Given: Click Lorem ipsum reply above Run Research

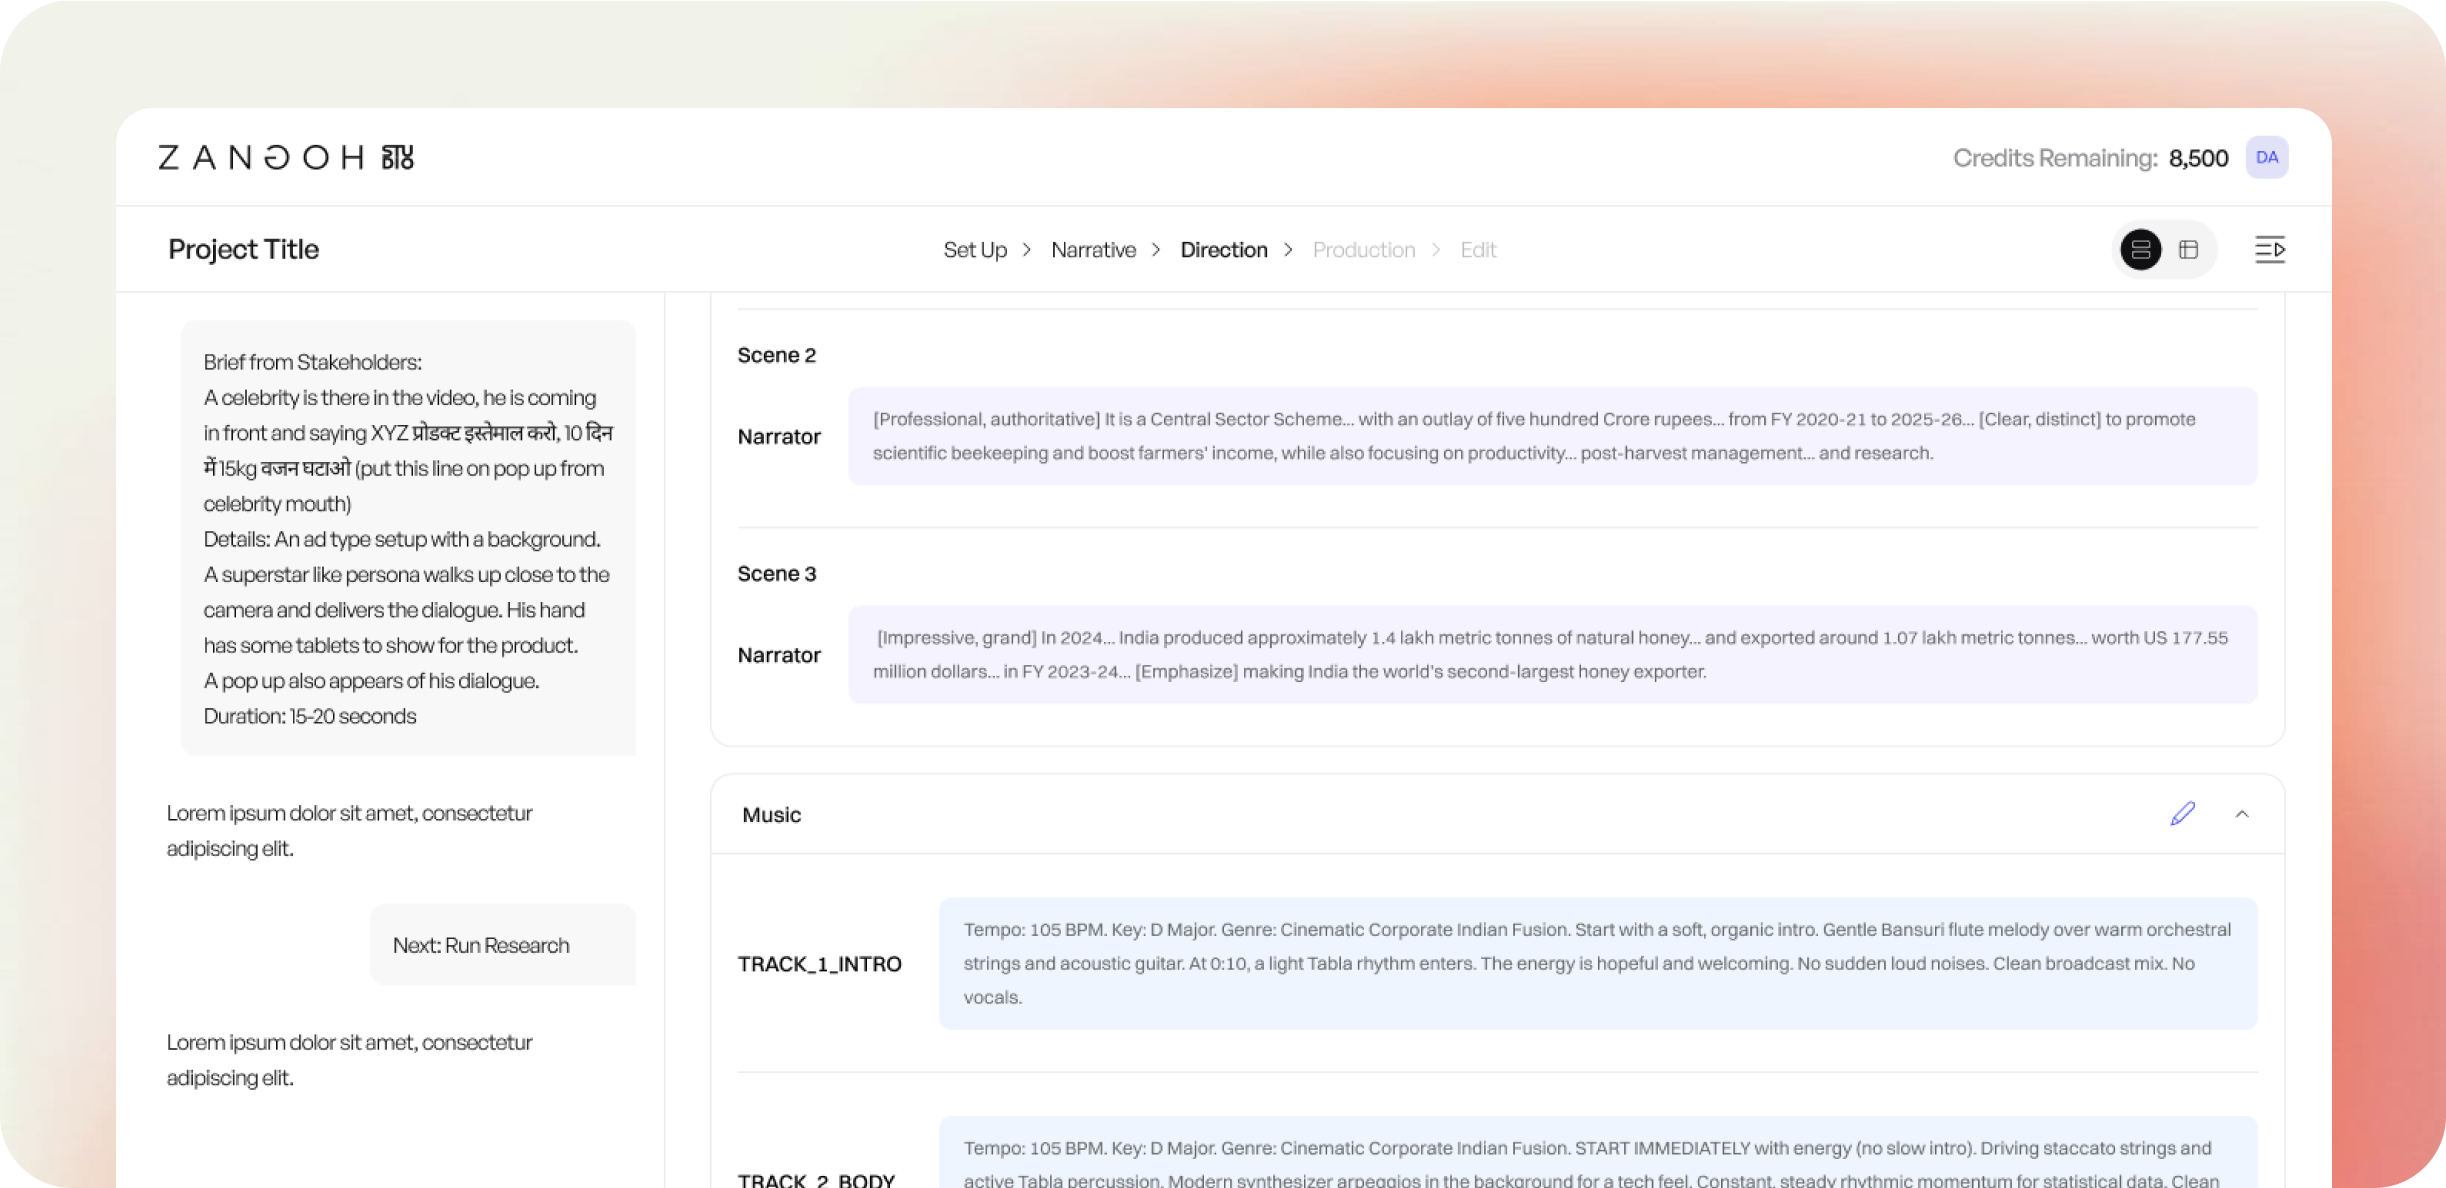Looking at the screenshot, I should [349, 830].
